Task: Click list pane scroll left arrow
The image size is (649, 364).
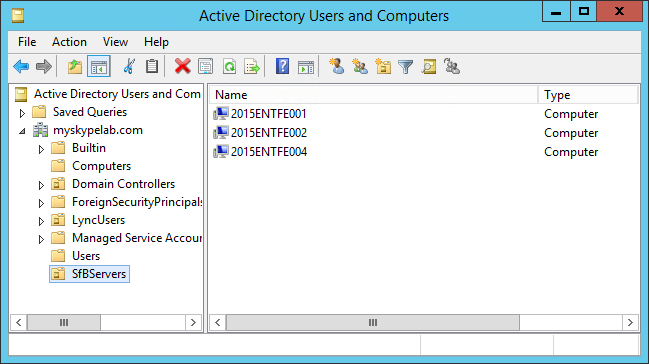Action: pyautogui.click(x=218, y=322)
